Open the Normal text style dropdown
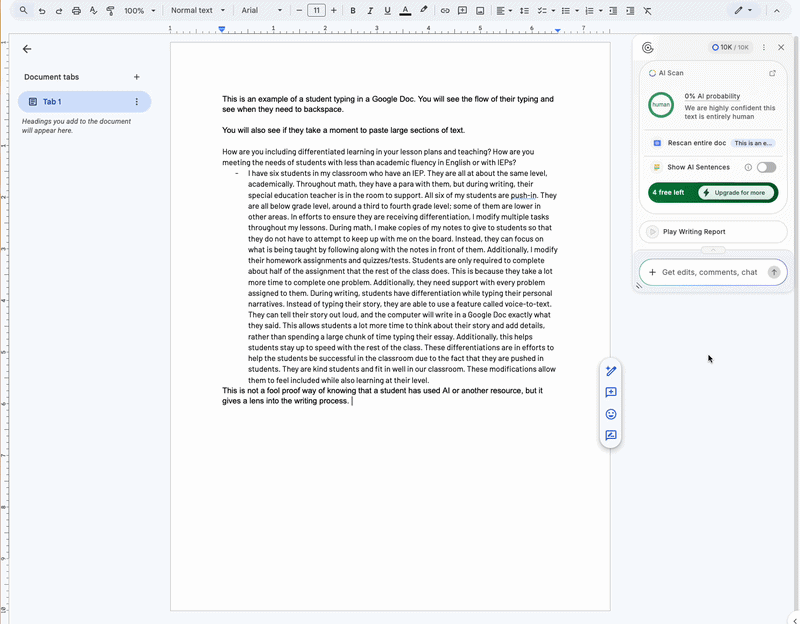This screenshot has height=624, width=800. [x=197, y=10]
